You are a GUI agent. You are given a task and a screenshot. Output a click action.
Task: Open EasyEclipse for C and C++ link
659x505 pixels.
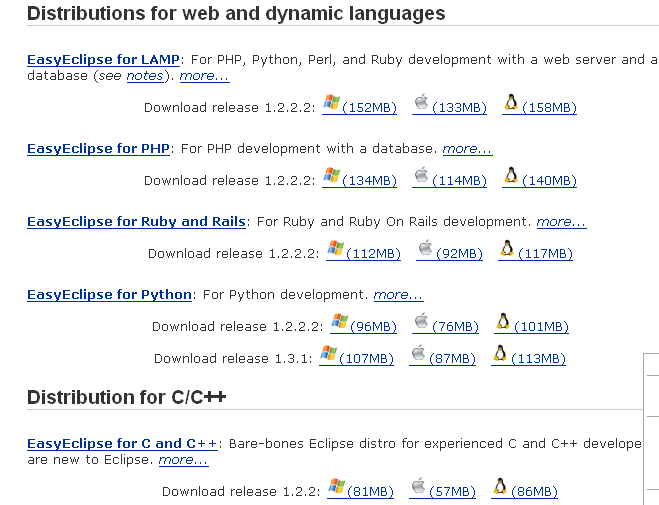[122, 444]
